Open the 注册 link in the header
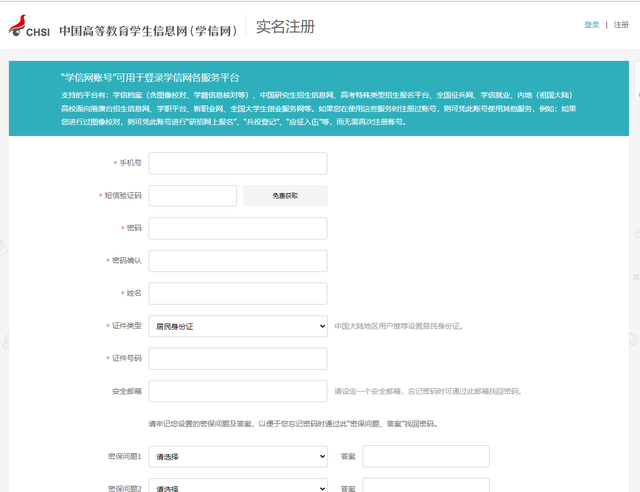 (x=621, y=25)
